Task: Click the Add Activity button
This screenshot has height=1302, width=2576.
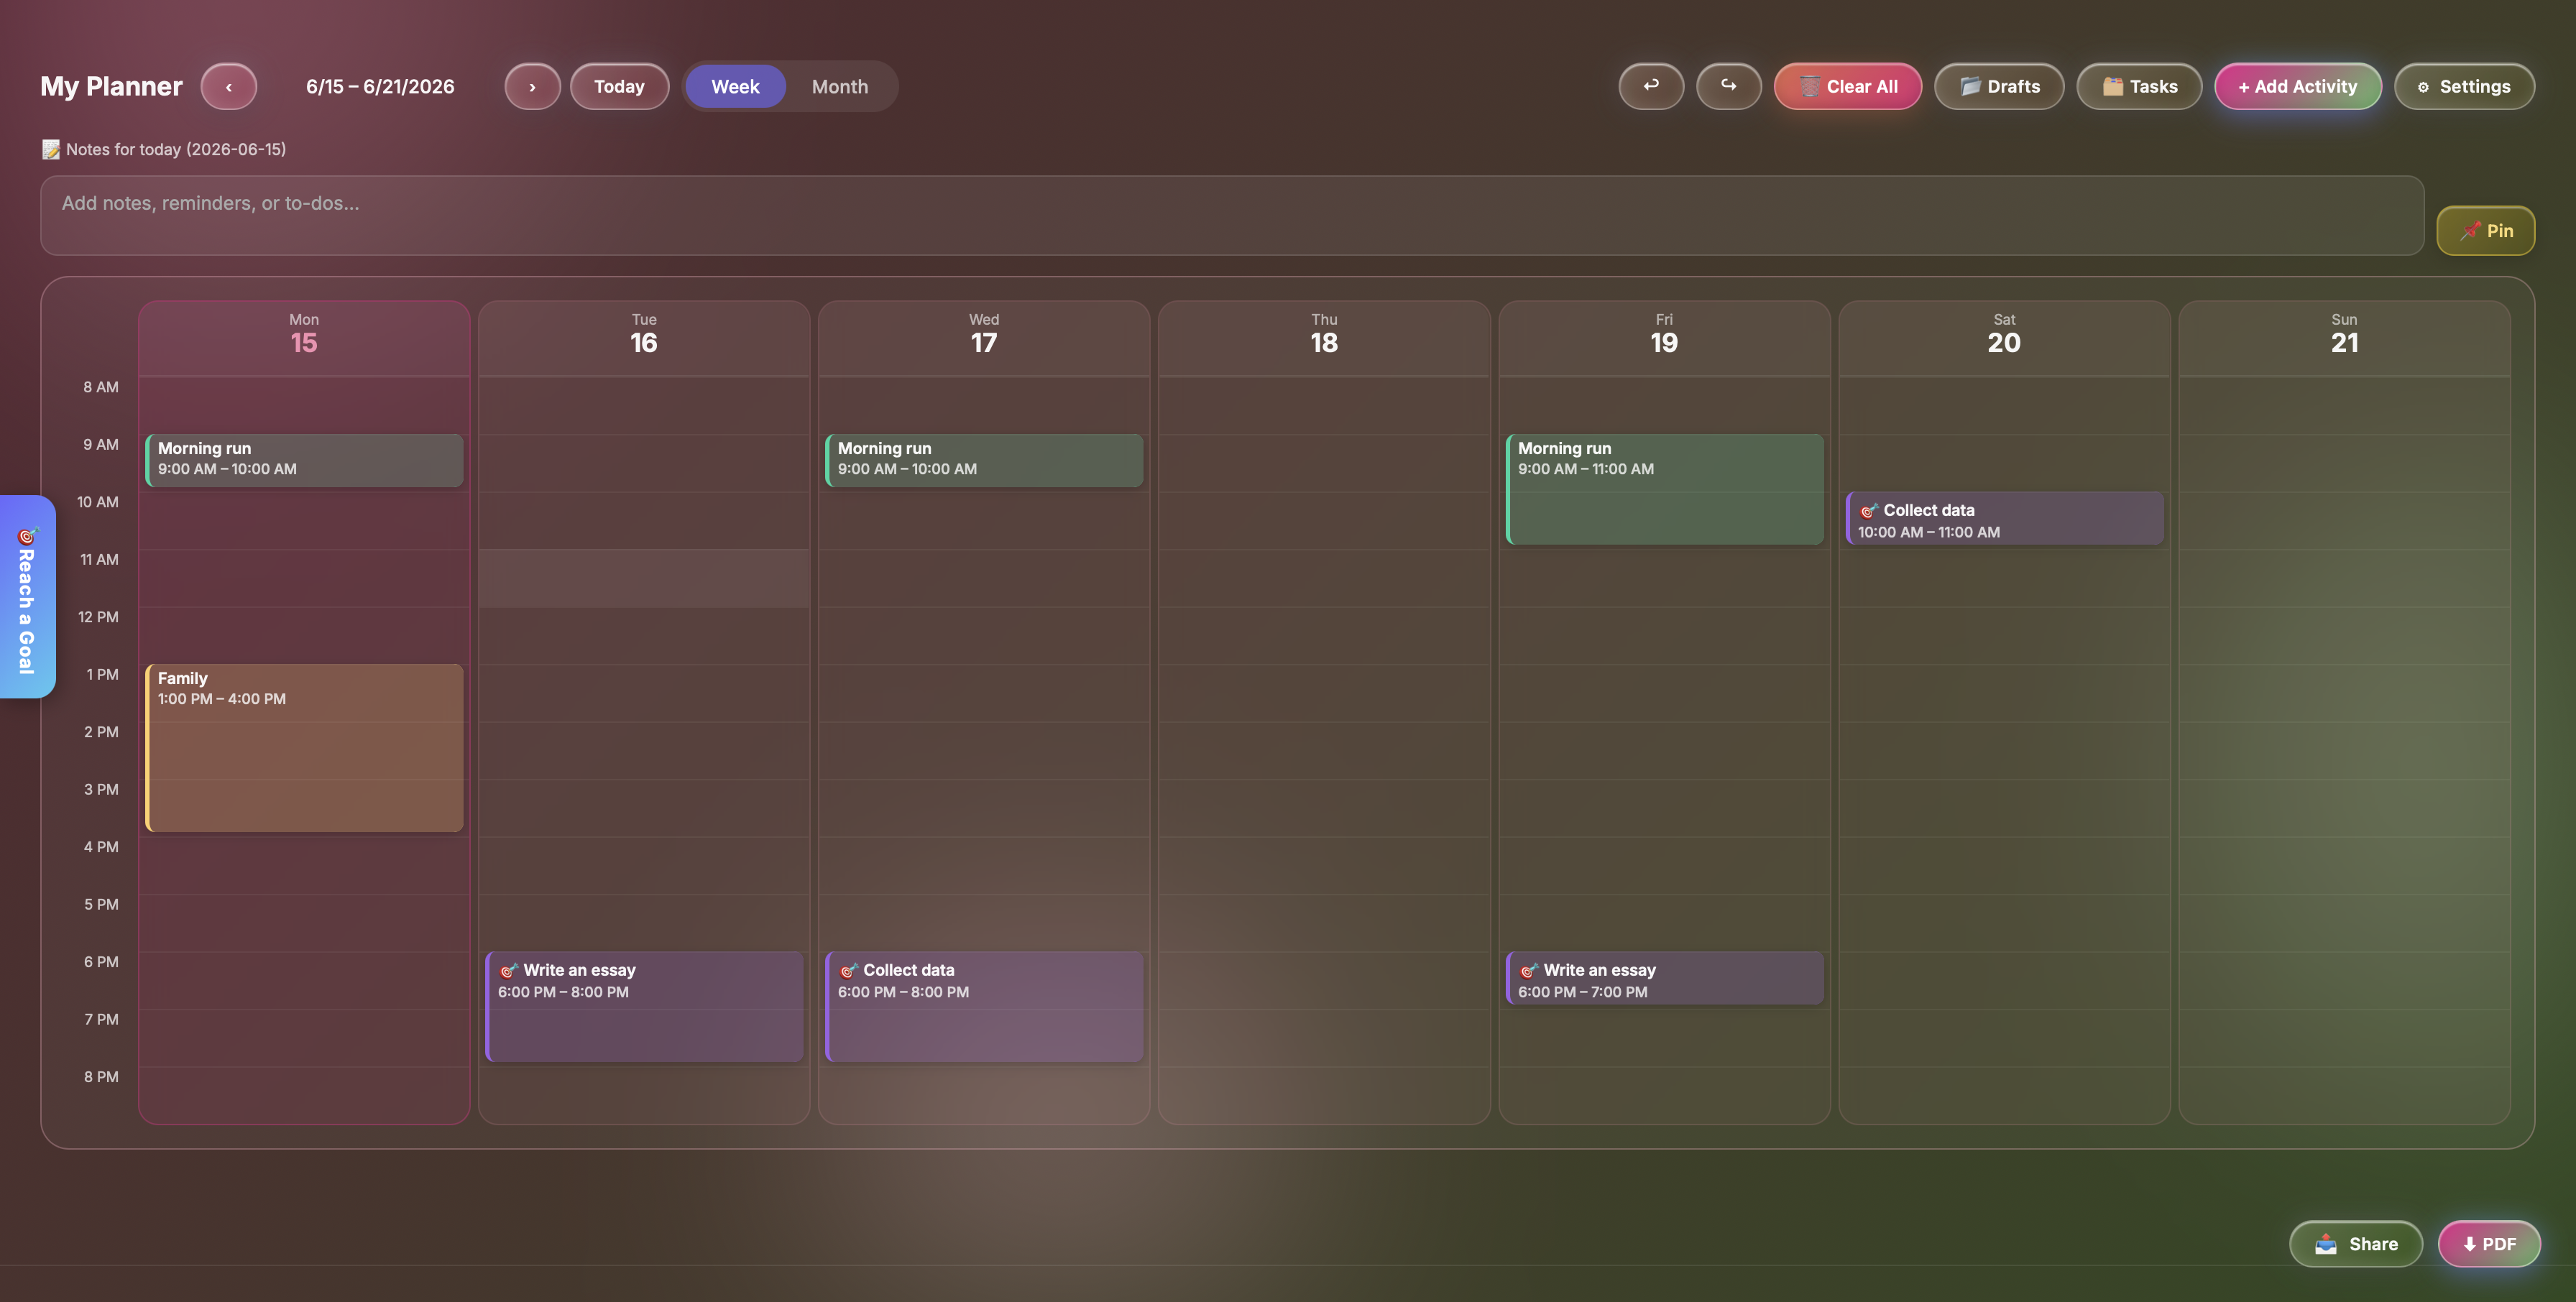Action: [2297, 87]
